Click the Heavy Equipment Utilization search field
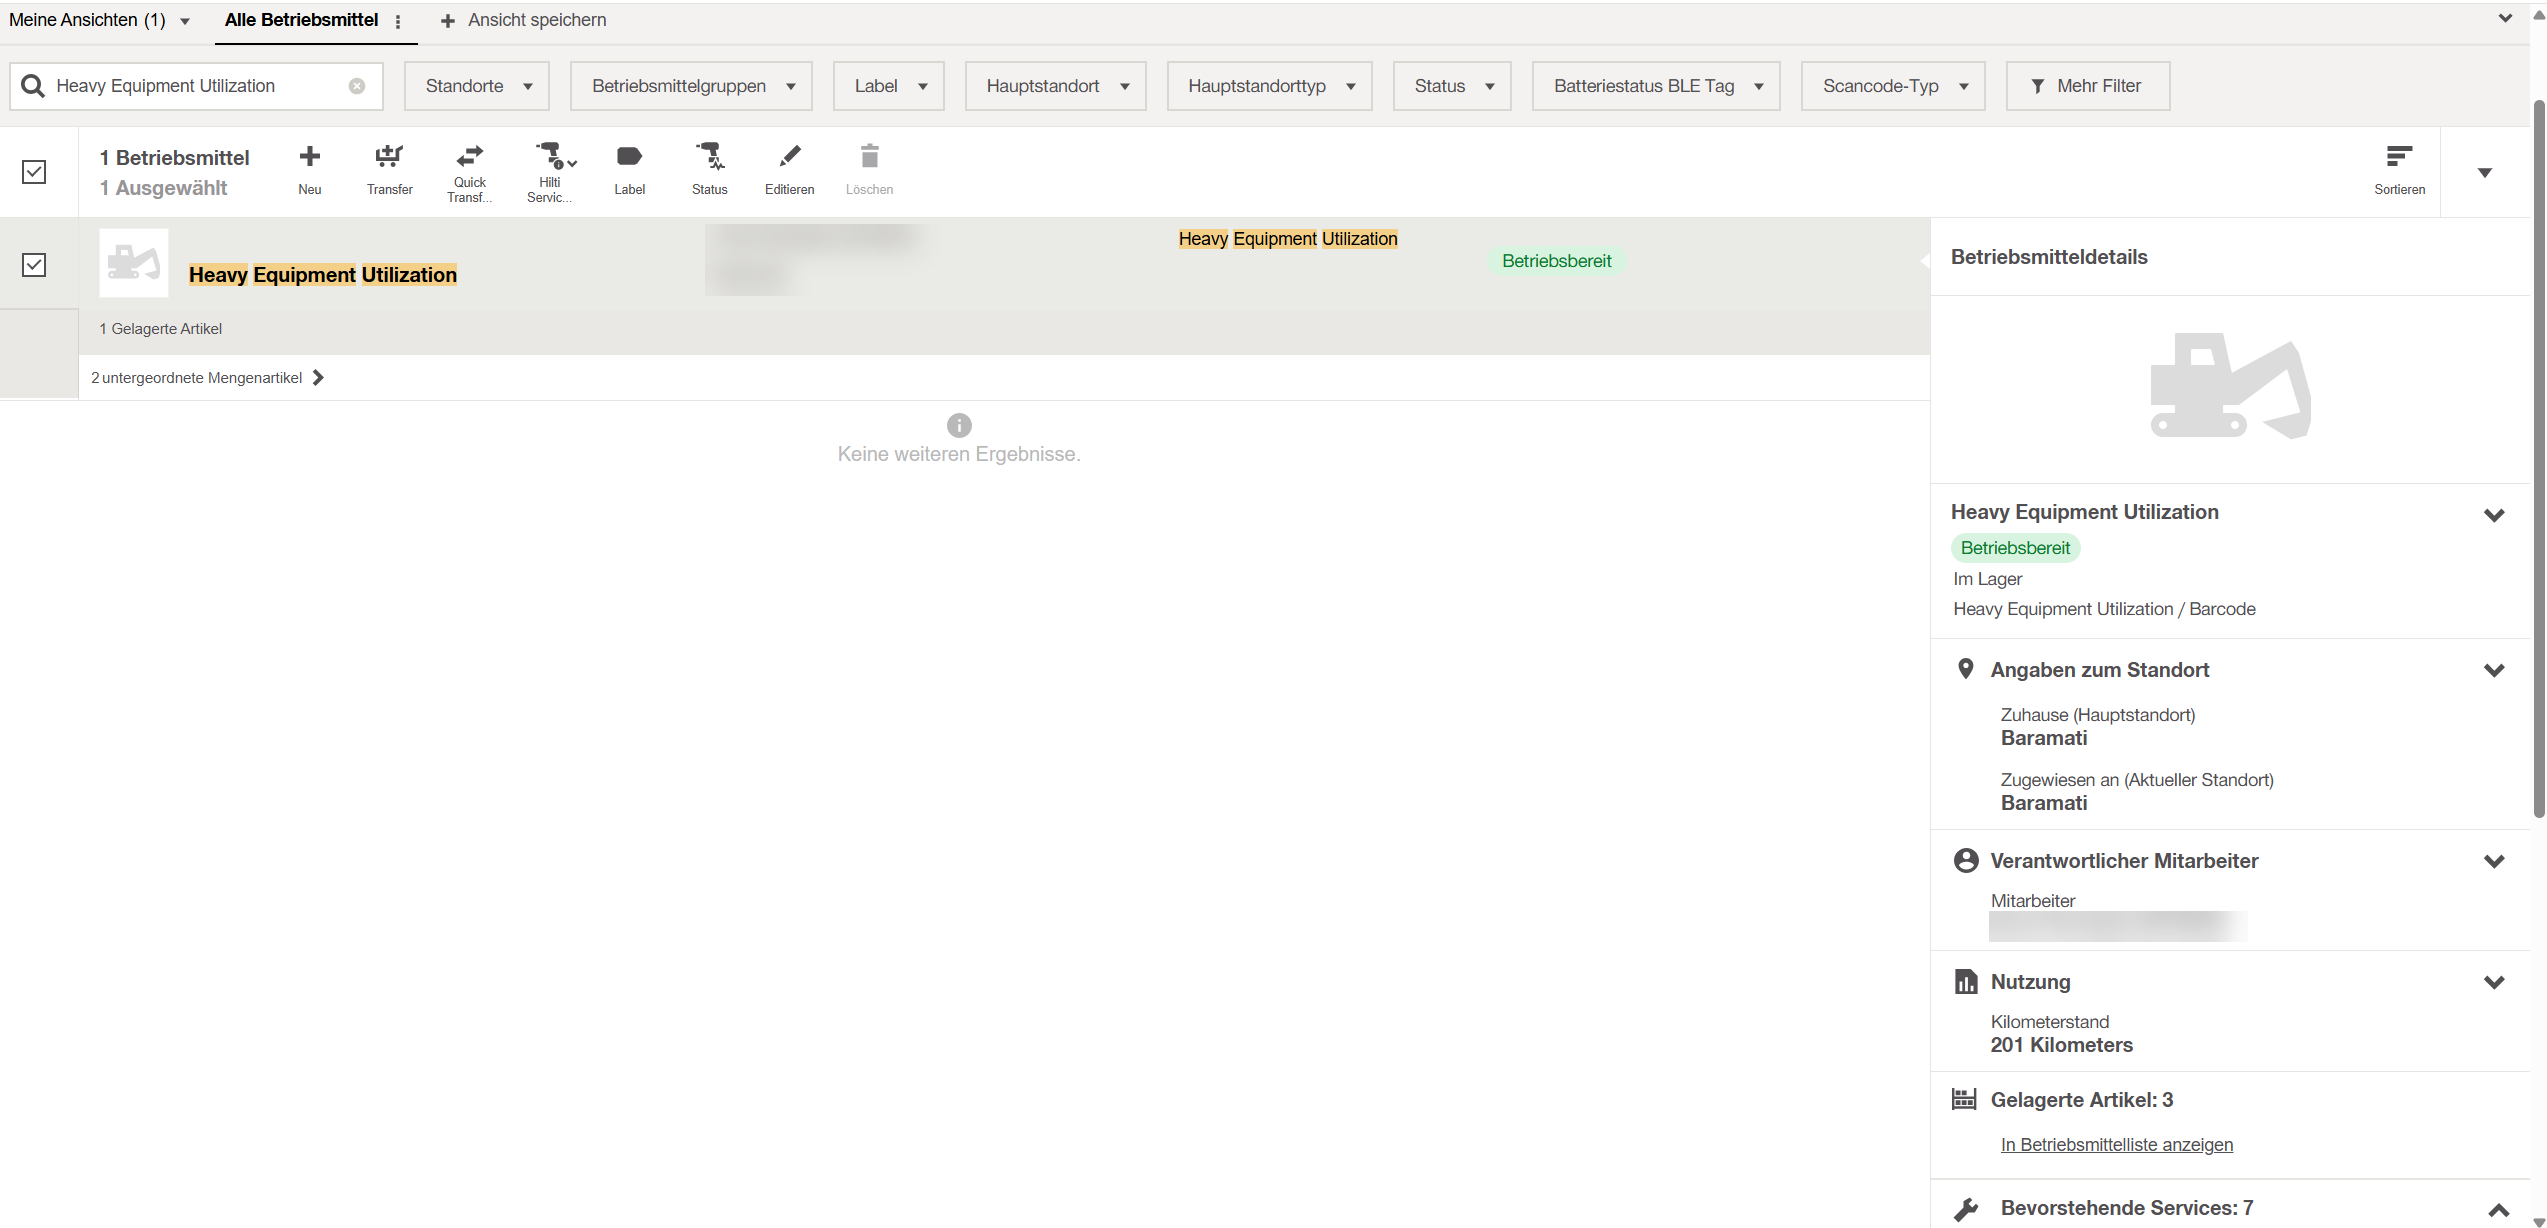The height and width of the screenshot is (1228, 2547). pyautogui.click(x=195, y=86)
